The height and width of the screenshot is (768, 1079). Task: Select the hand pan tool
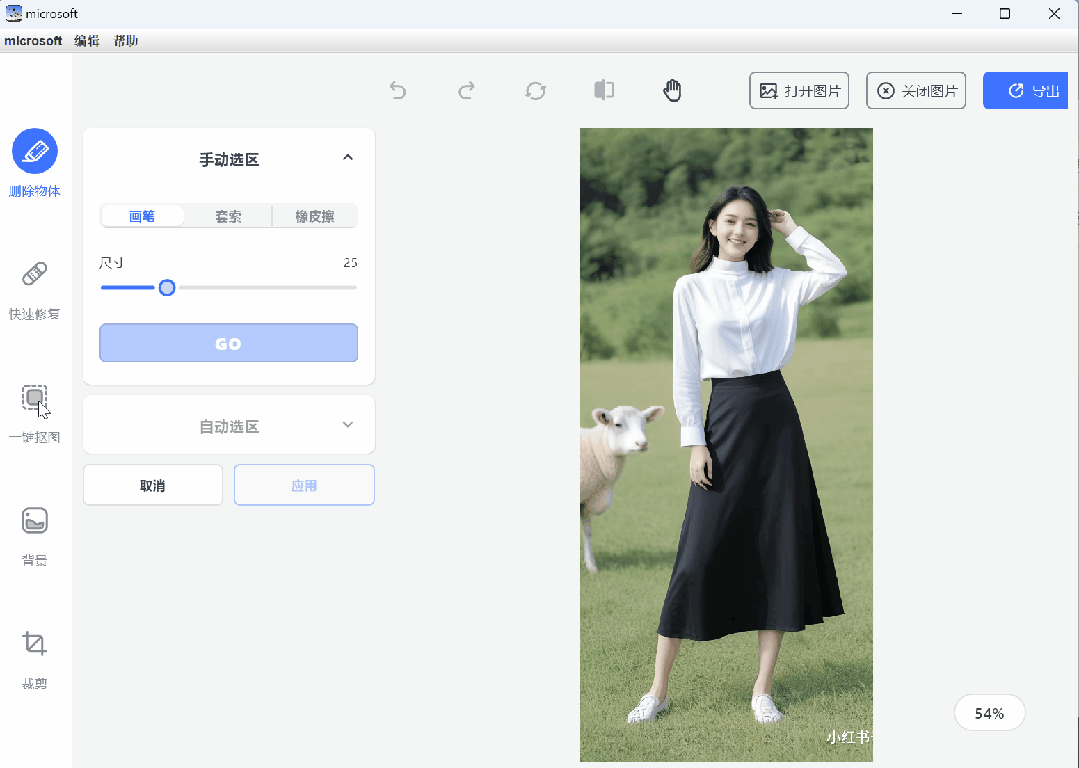[x=672, y=89]
